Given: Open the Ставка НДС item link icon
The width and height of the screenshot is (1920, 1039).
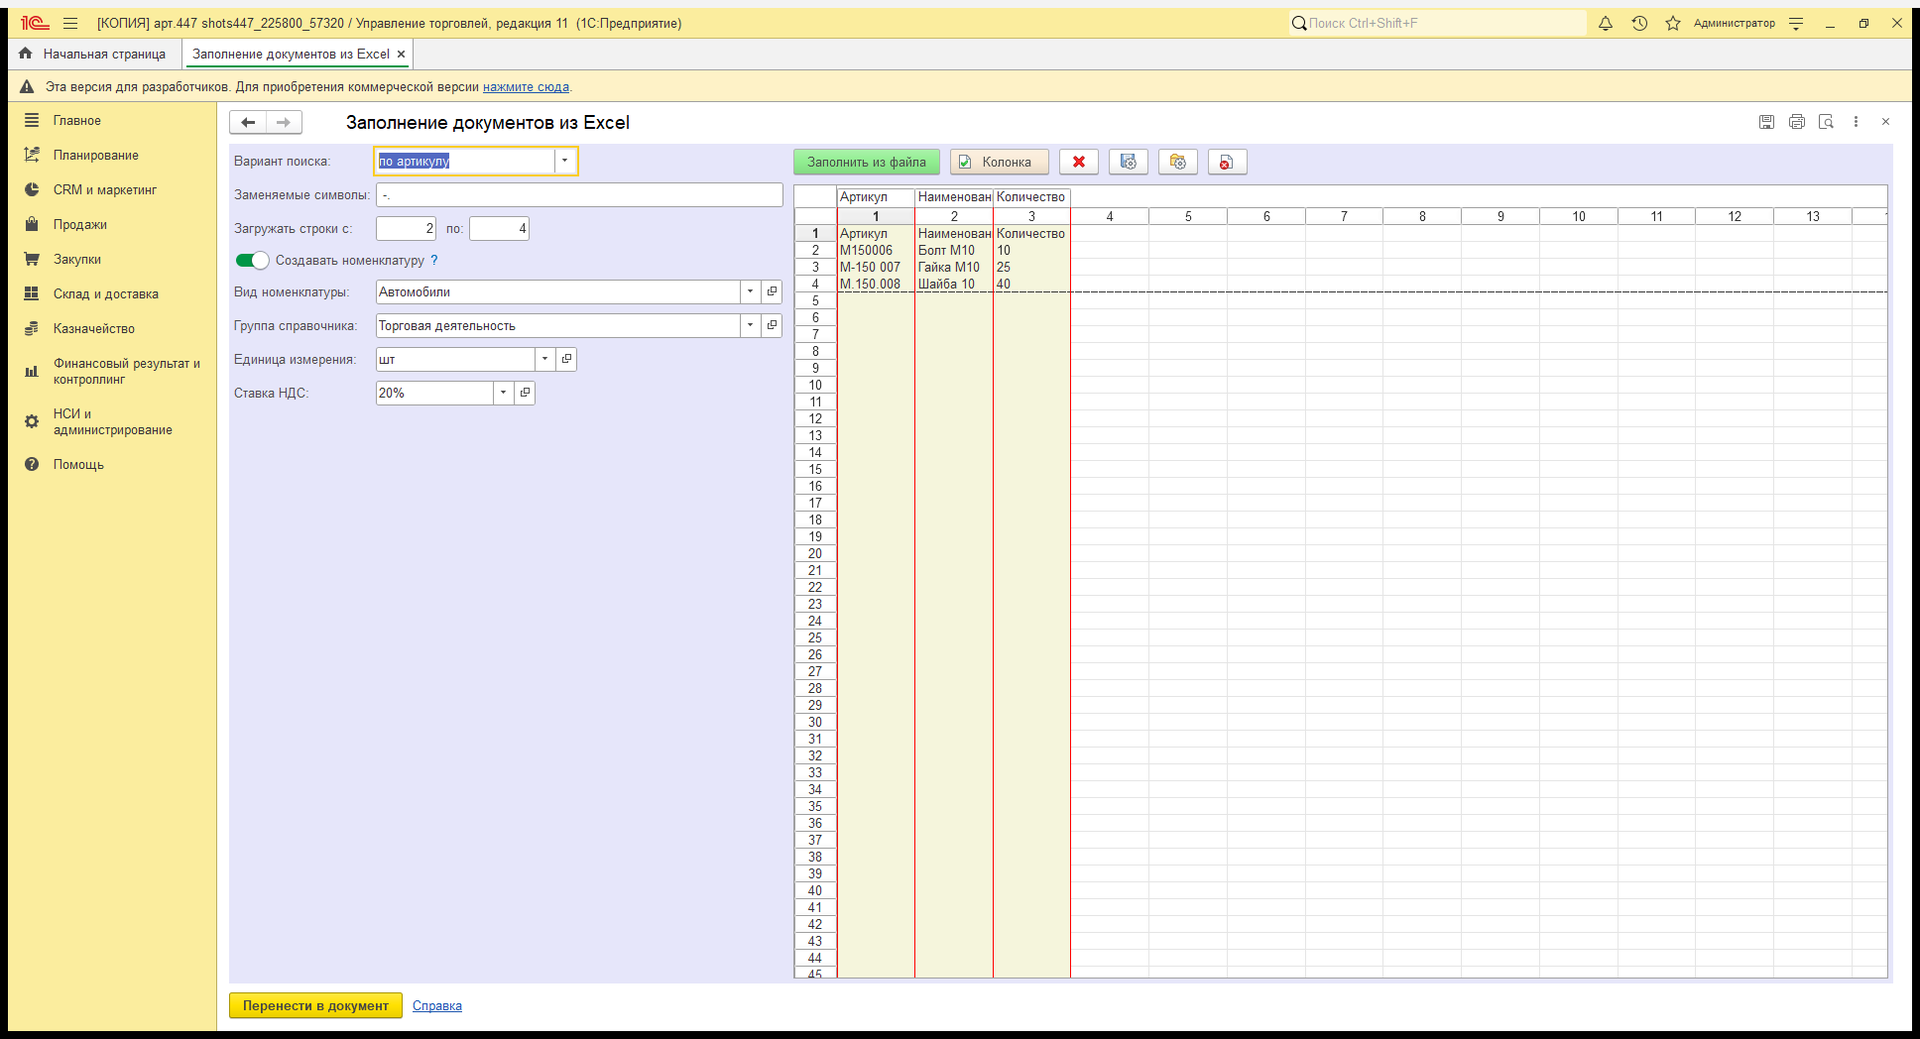Looking at the screenshot, I should tap(525, 393).
